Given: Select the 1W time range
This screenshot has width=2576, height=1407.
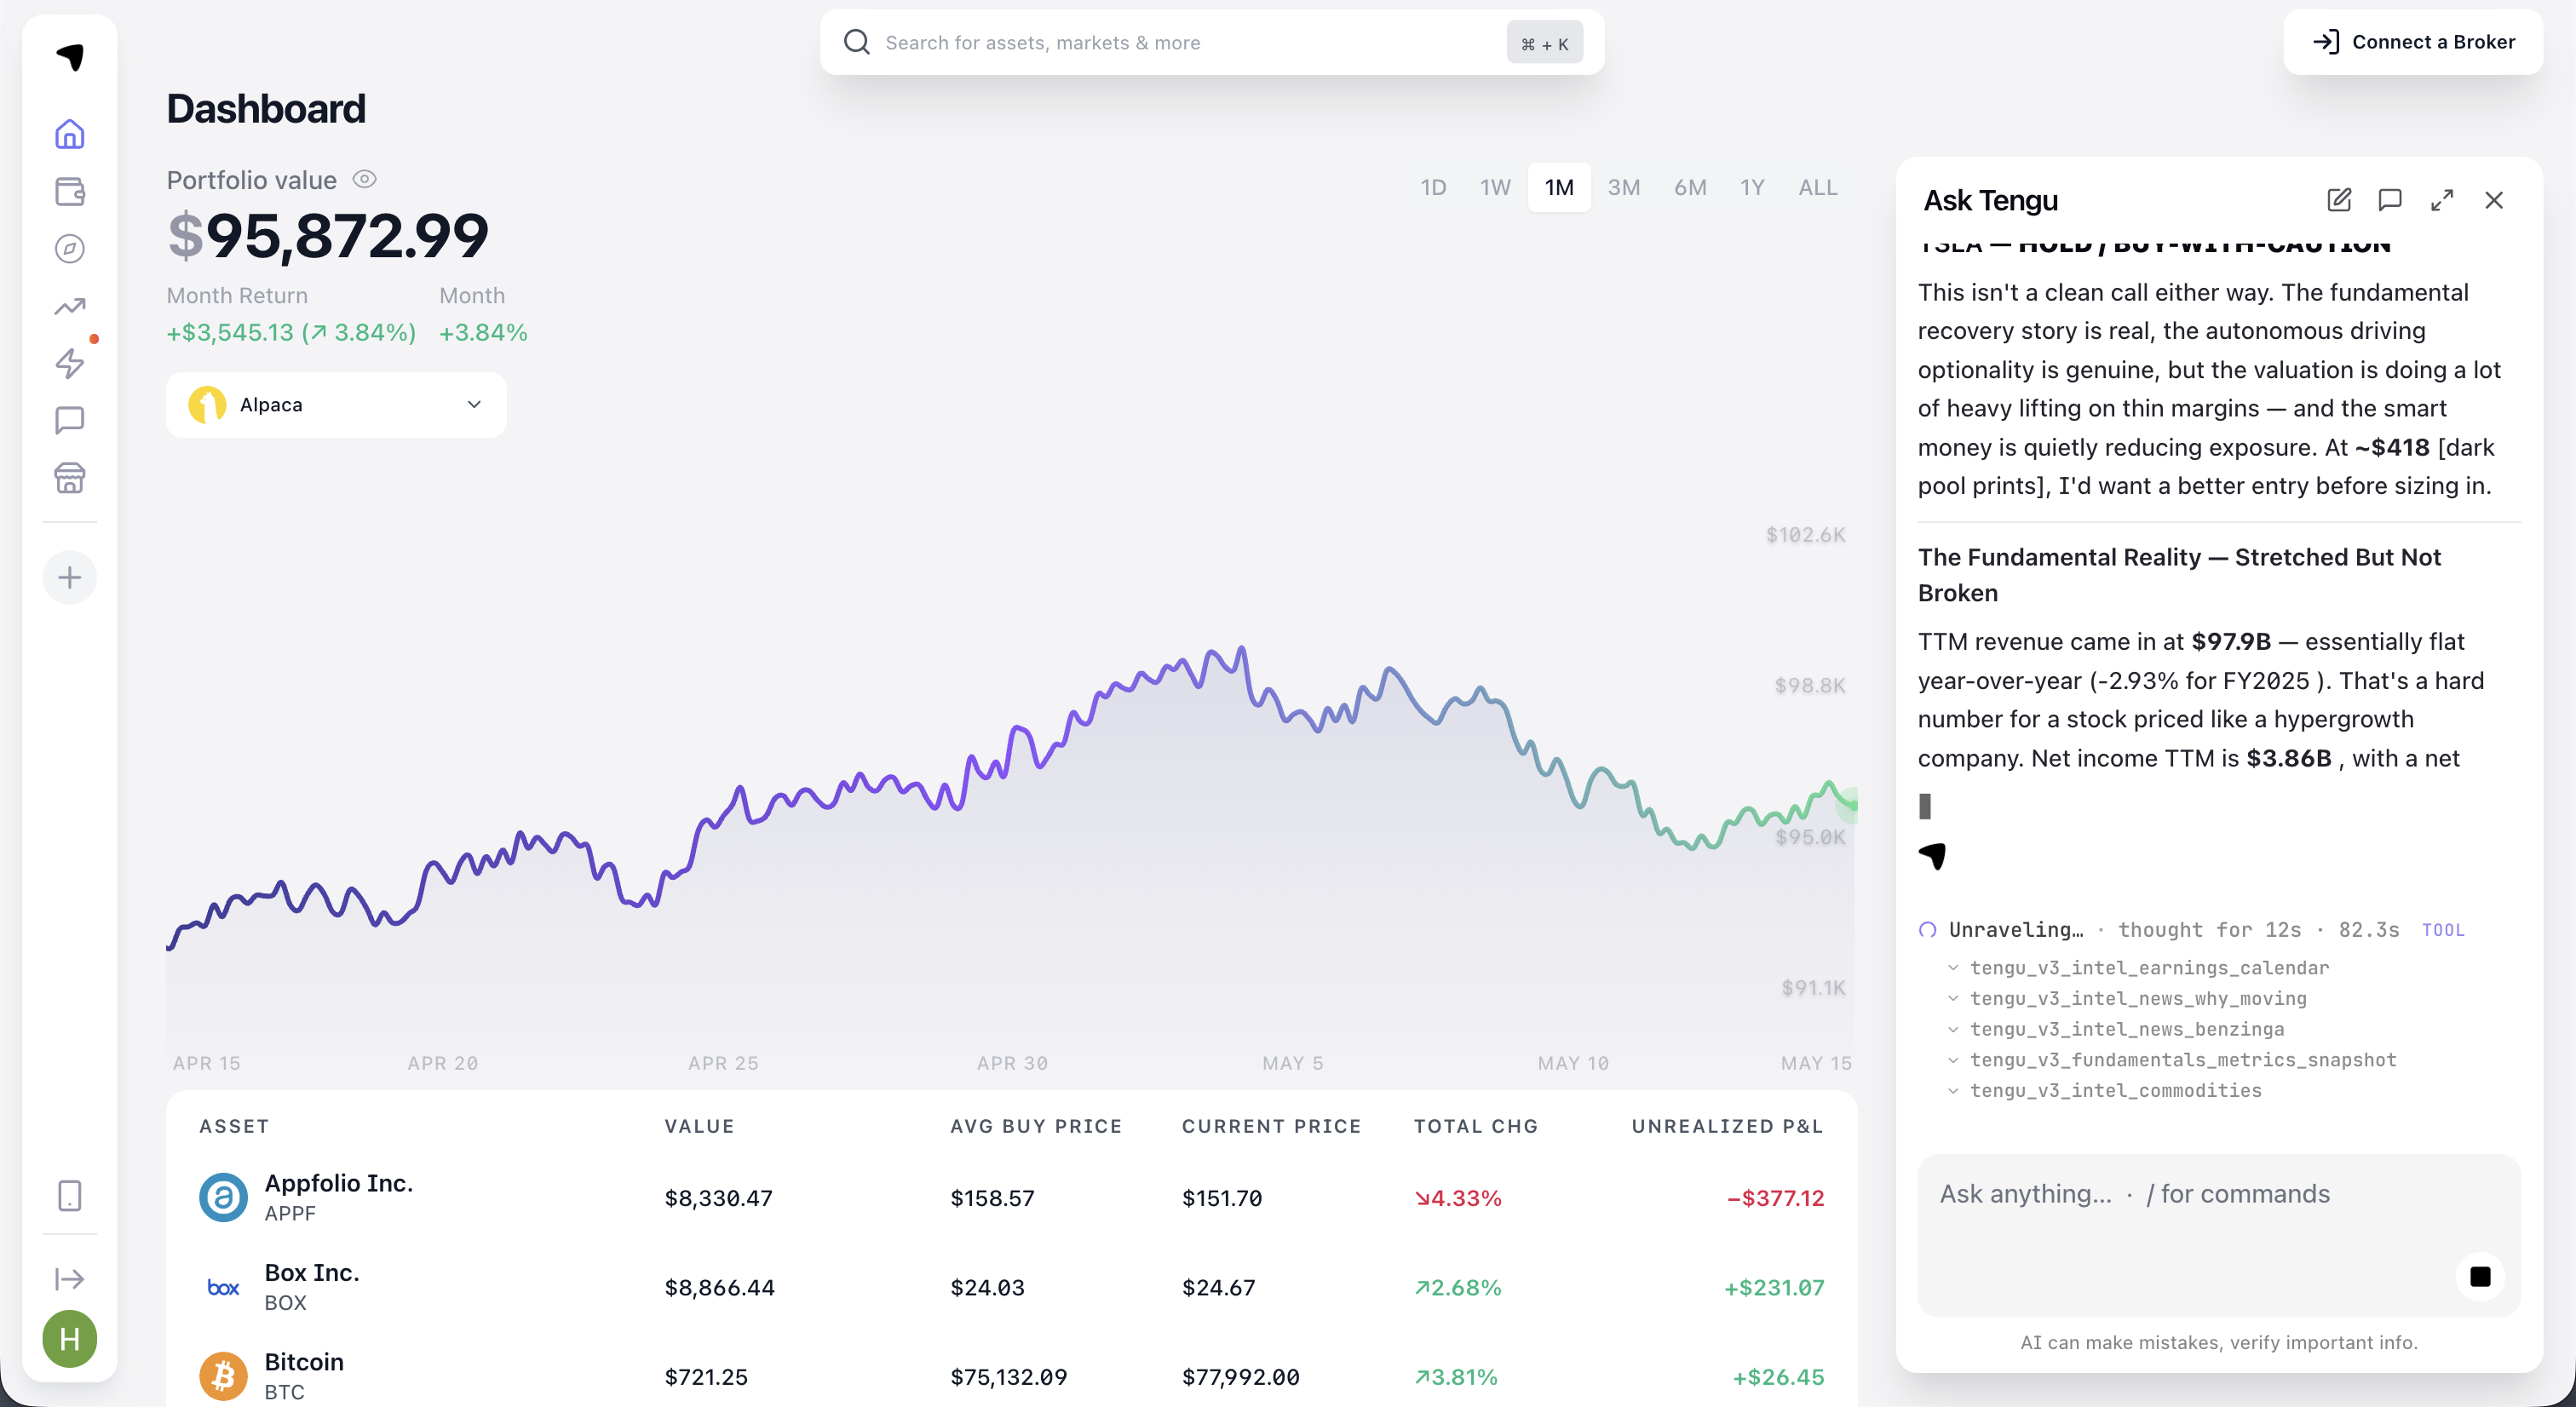Looking at the screenshot, I should tap(1495, 188).
